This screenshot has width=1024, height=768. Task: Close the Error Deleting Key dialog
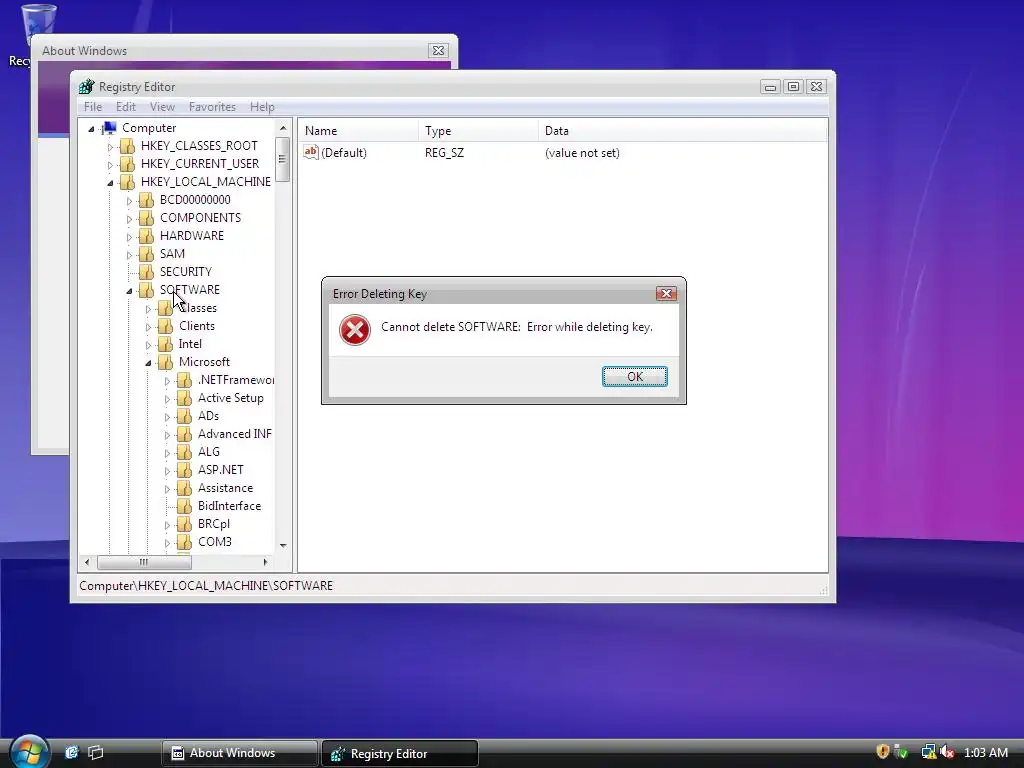click(665, 294)
